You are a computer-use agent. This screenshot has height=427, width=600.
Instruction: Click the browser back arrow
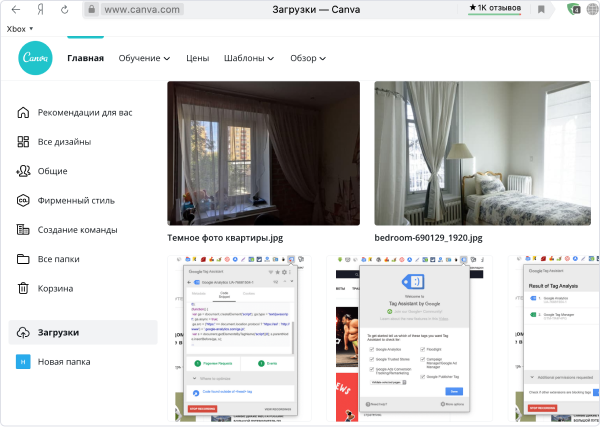click(x=16, y=9)
